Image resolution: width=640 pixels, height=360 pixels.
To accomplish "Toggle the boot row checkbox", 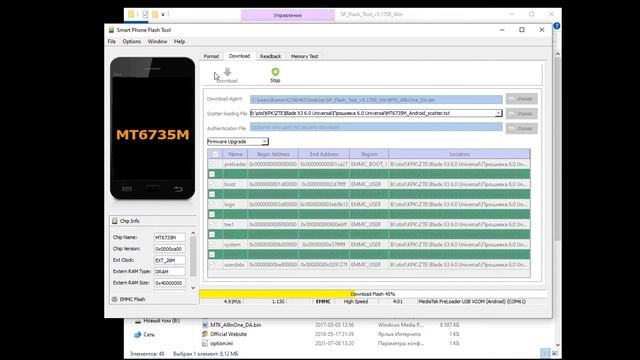I will click(x=212, y=184).
